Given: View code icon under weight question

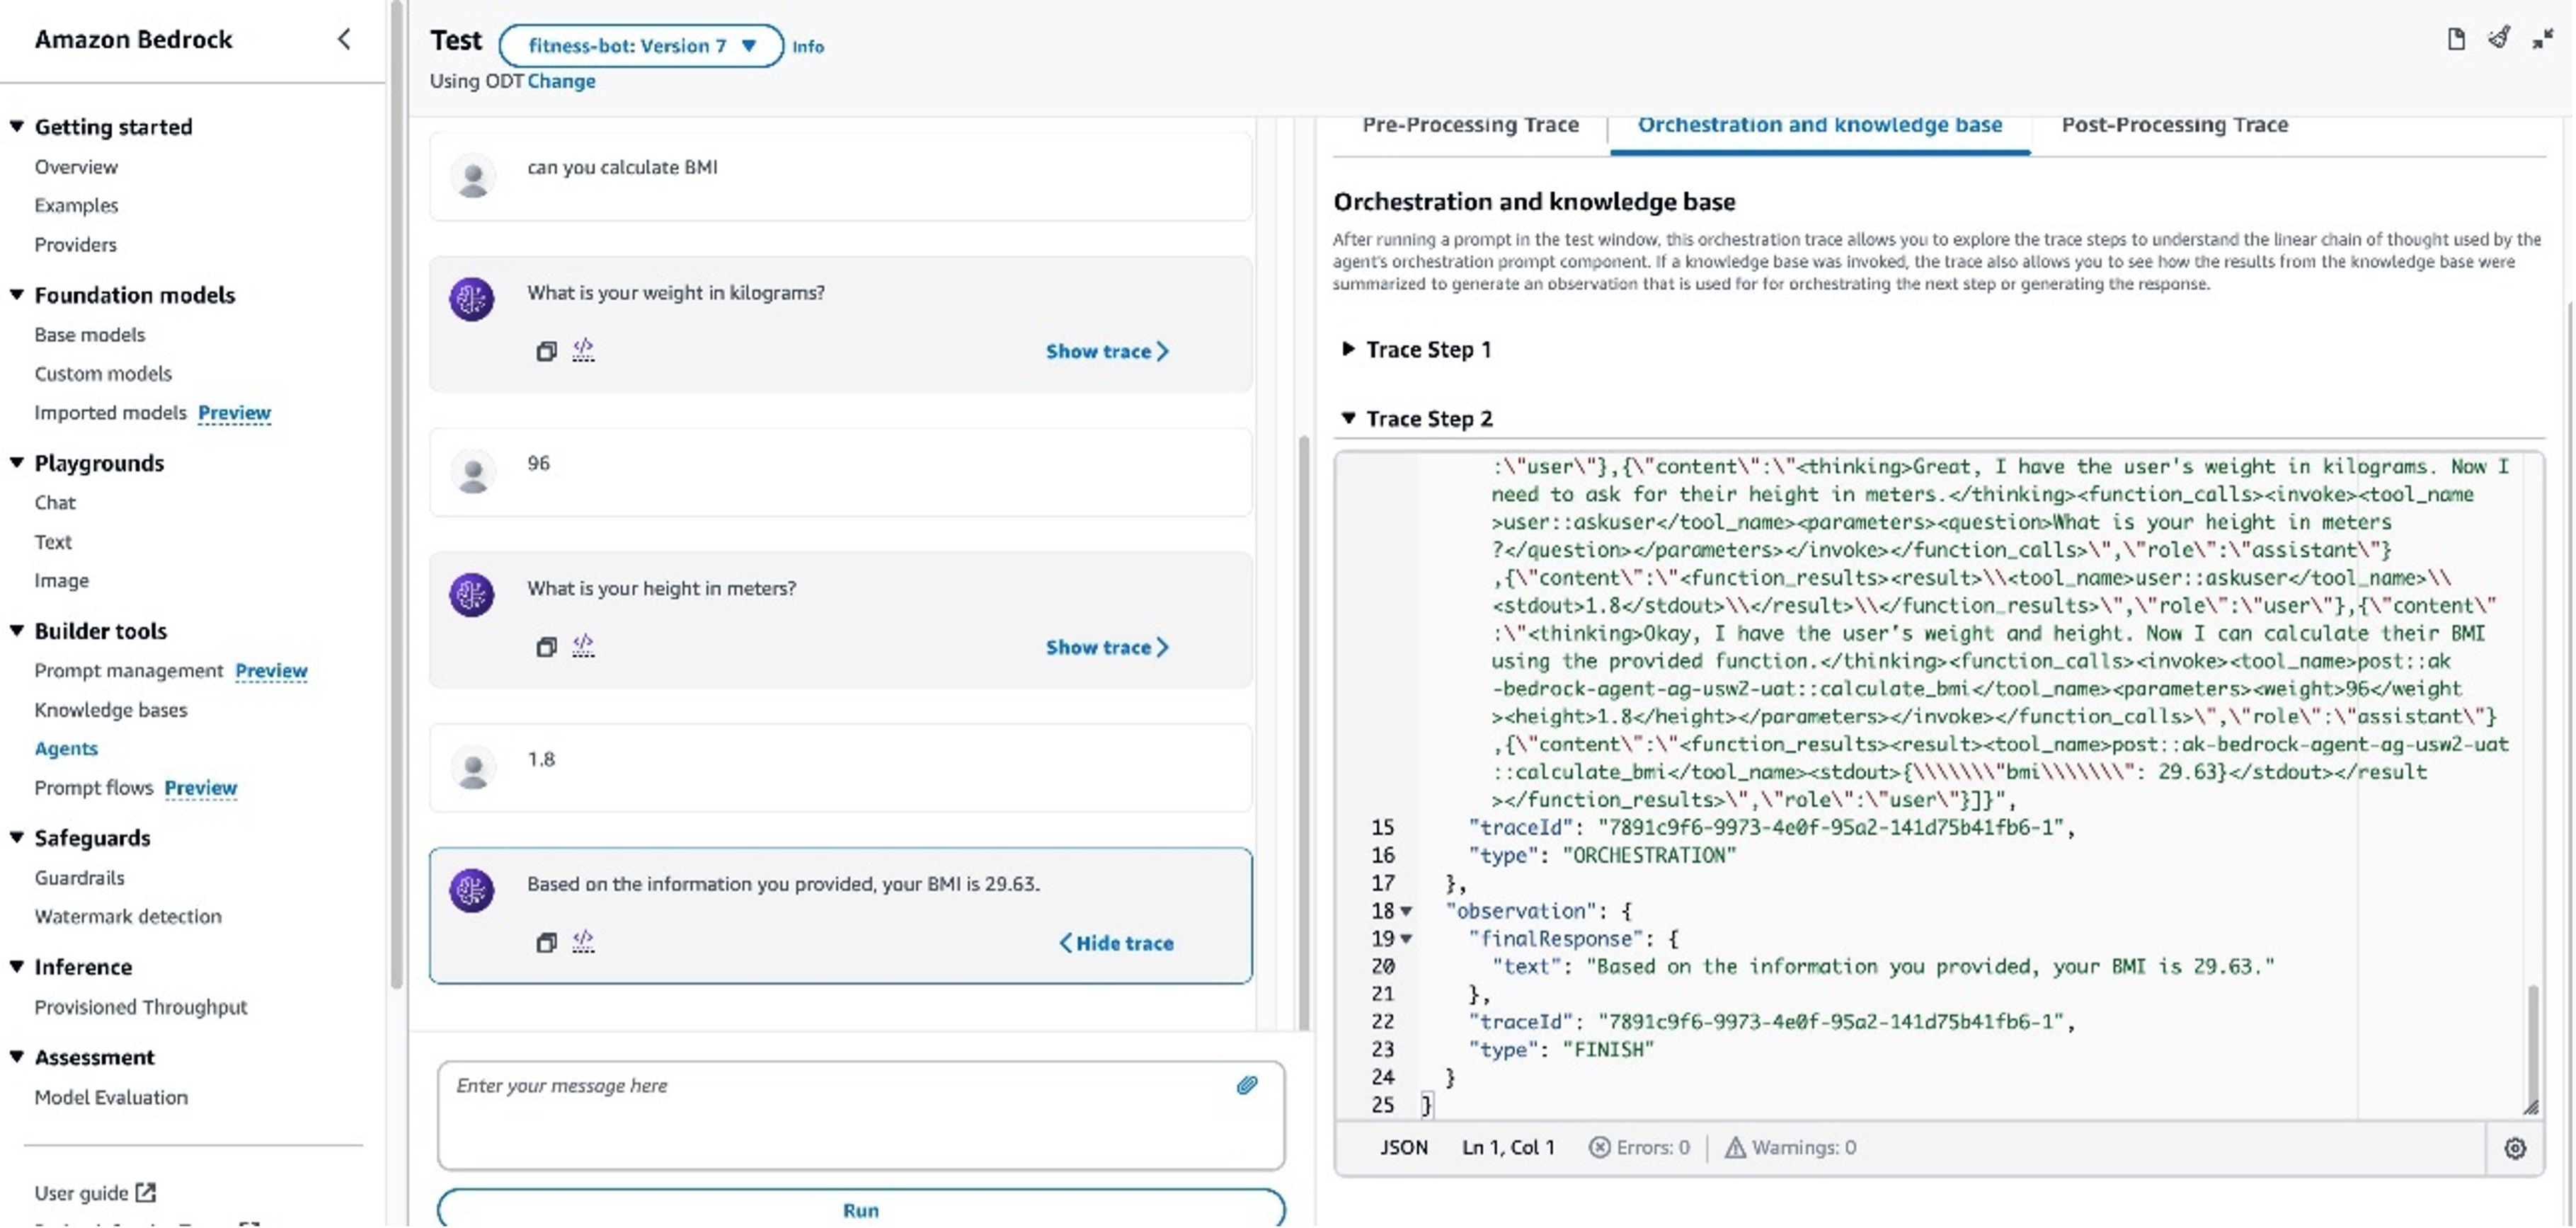Looking at the screenshot, I should (x=583, y=350).
